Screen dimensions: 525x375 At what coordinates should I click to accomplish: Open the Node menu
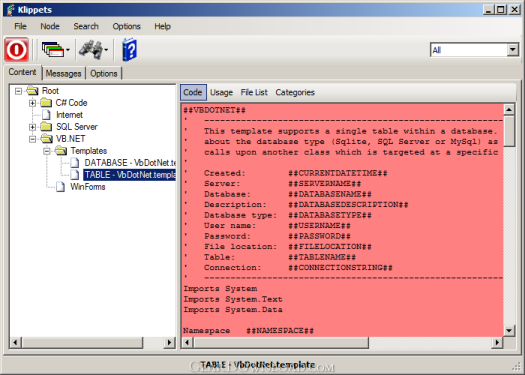50,26
